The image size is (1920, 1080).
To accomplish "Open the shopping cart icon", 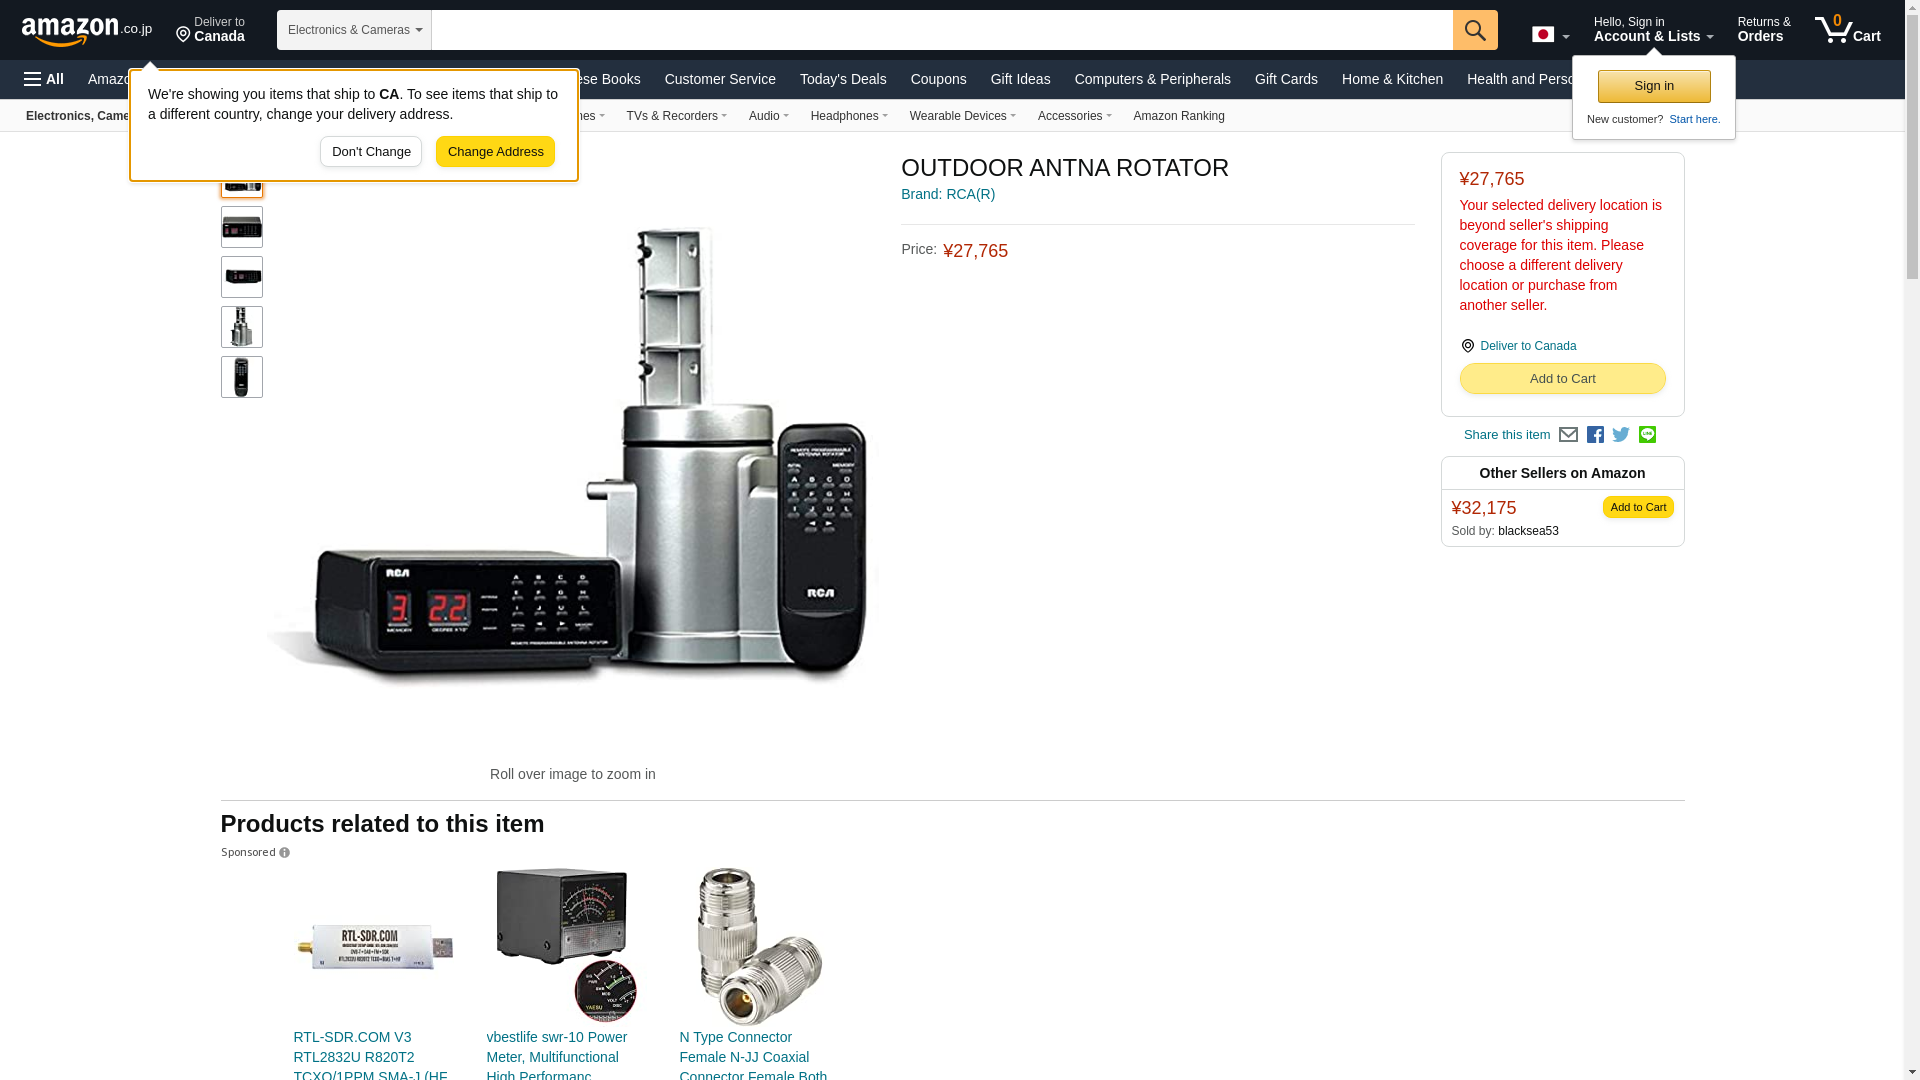I will click(x=1848, y=30).
